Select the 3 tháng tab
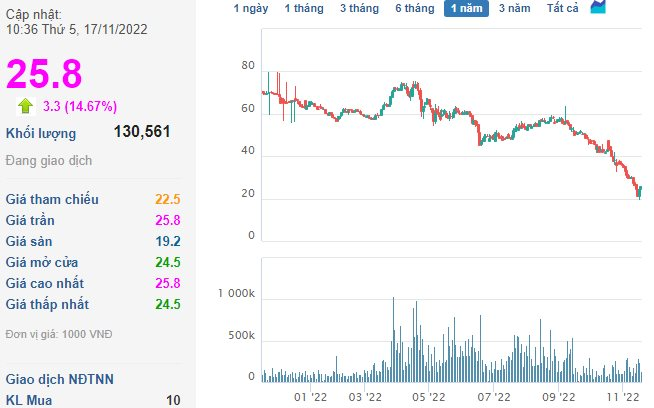Image resolution: width=654 pixels, height=408 pixels. [359, 9]
